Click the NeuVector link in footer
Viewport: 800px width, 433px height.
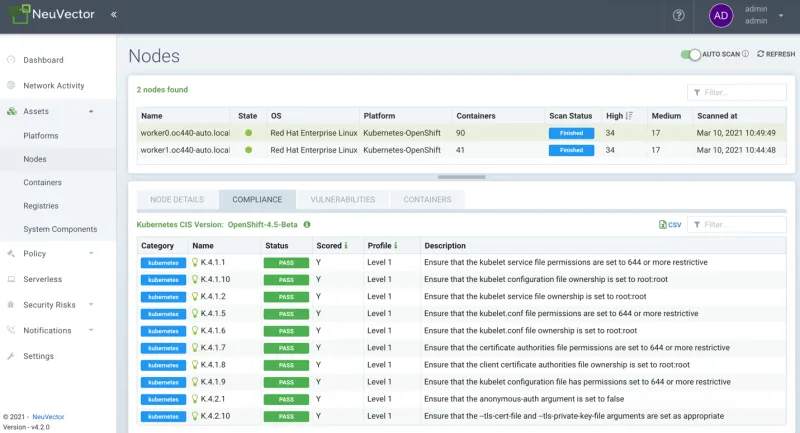[x=46, y=416]
